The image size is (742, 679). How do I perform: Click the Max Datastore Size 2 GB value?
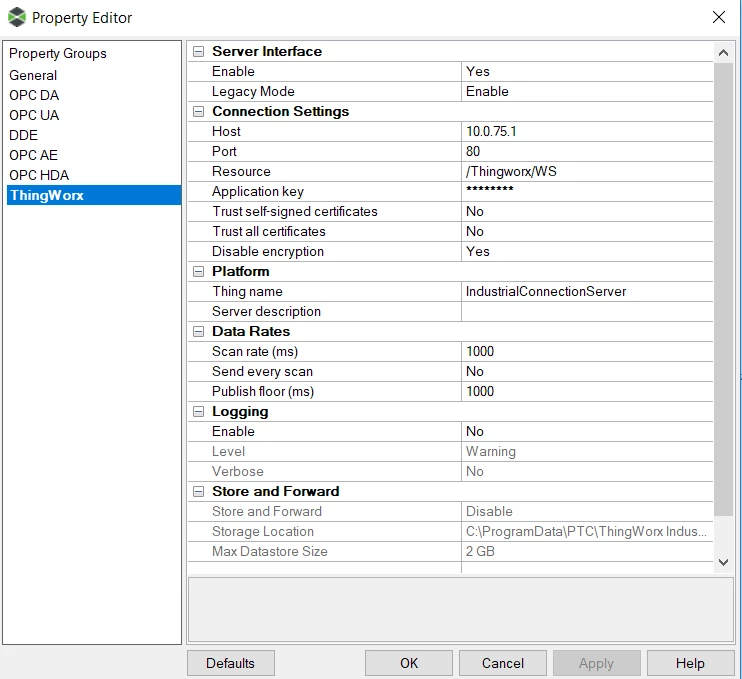click(x=587, y=551)
